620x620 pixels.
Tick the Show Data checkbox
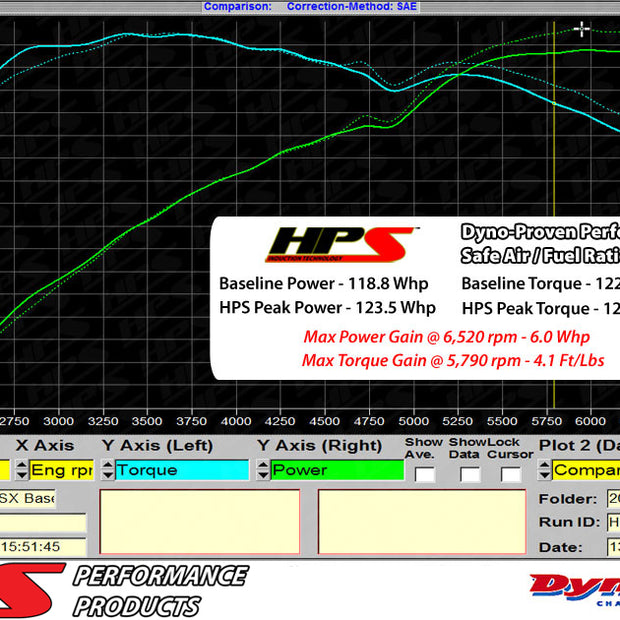tap(470, 474)
